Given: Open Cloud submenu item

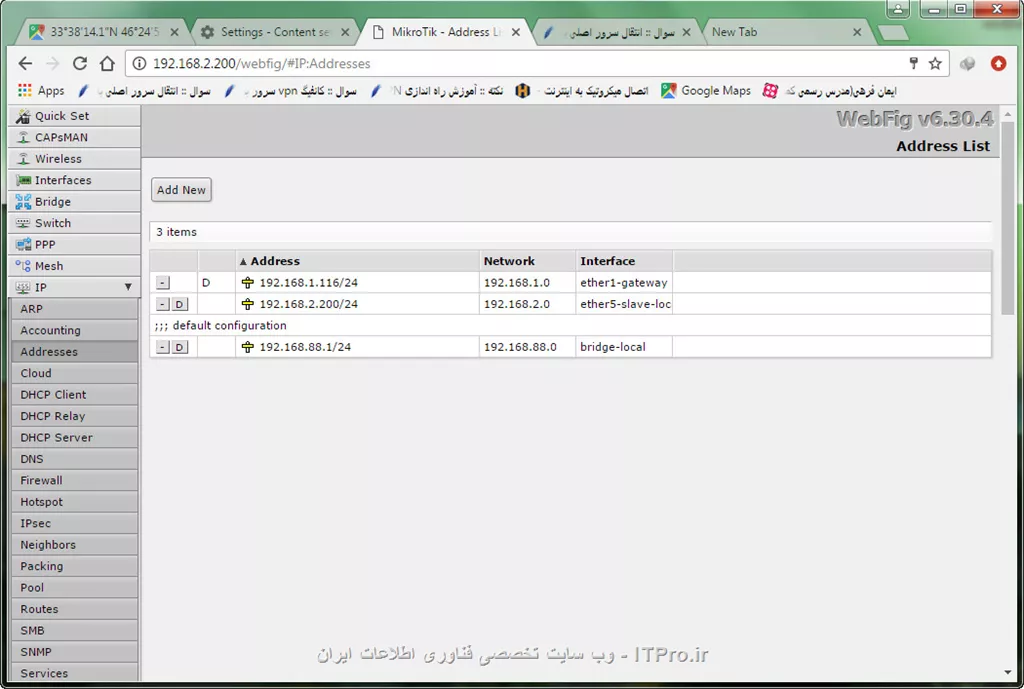Looking at the screenshot, I should (74, 373).
